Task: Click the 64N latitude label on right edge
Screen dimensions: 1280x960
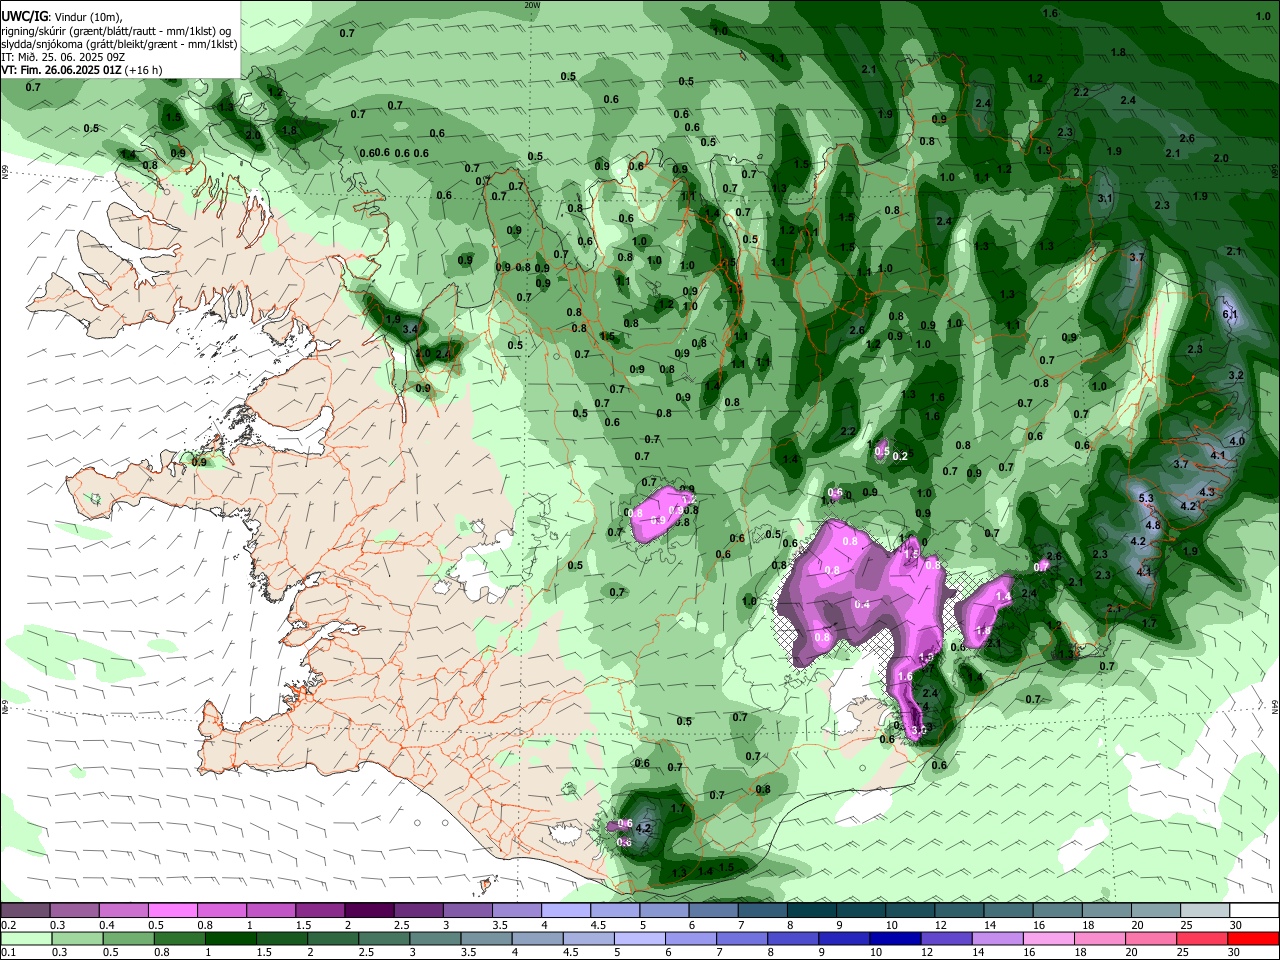Action: (x=1275, y=706)
